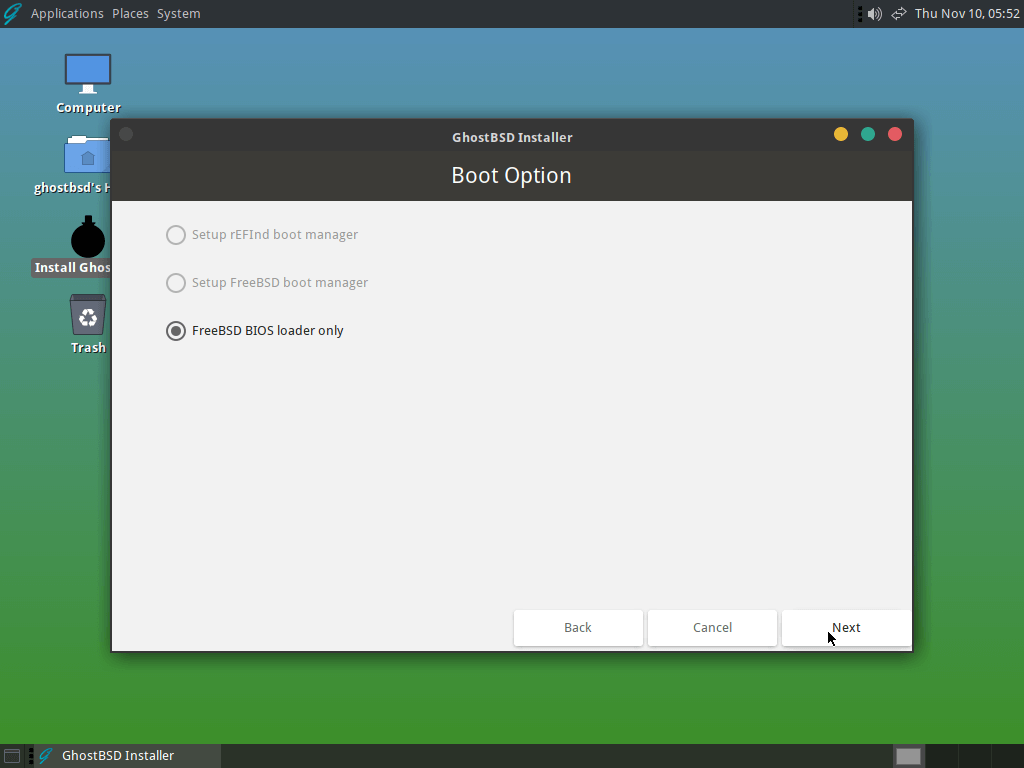
Task: Click GhostBSD Installer taskbar entry
Action: pos(128,756)
